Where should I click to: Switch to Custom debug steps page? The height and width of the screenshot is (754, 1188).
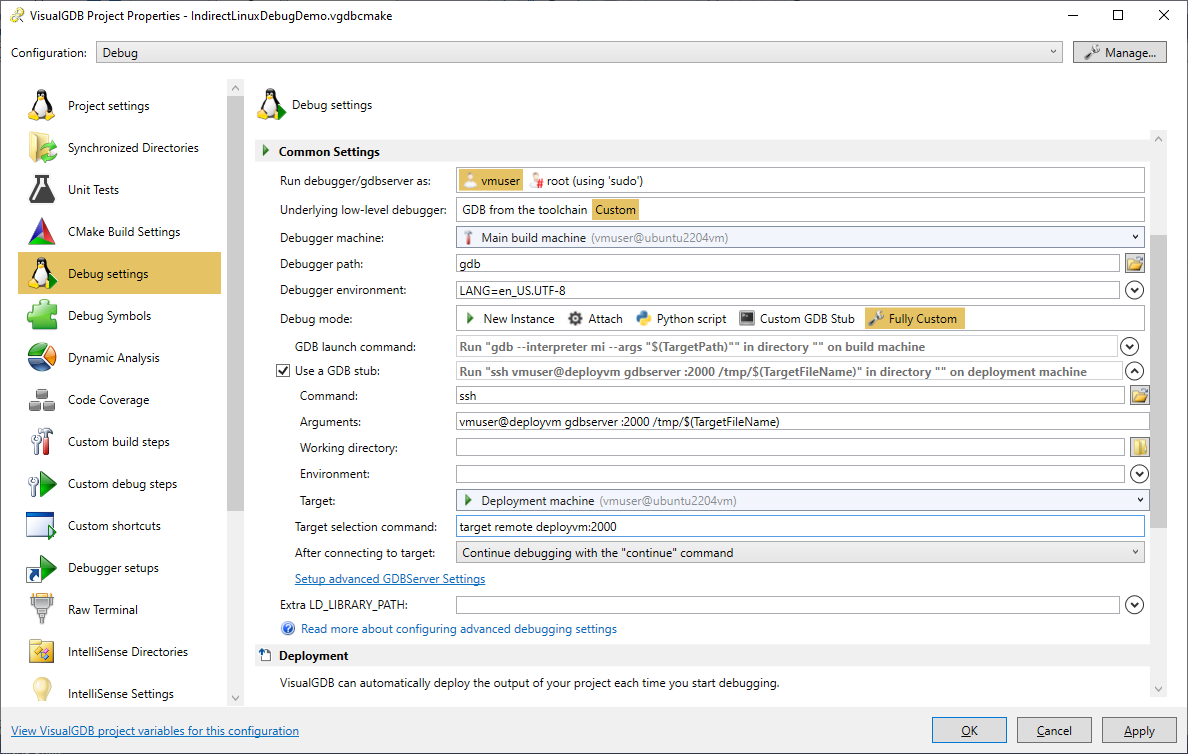(122, 484)
